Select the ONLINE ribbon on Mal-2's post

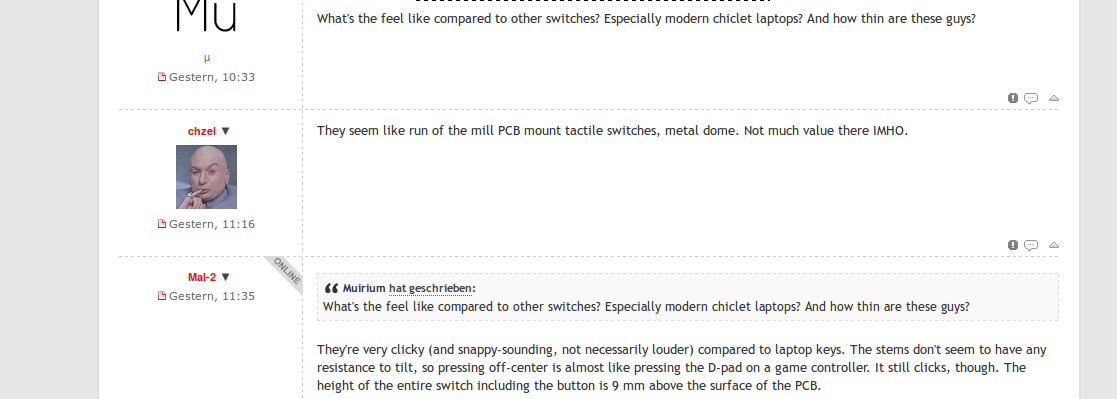[286, 272]
